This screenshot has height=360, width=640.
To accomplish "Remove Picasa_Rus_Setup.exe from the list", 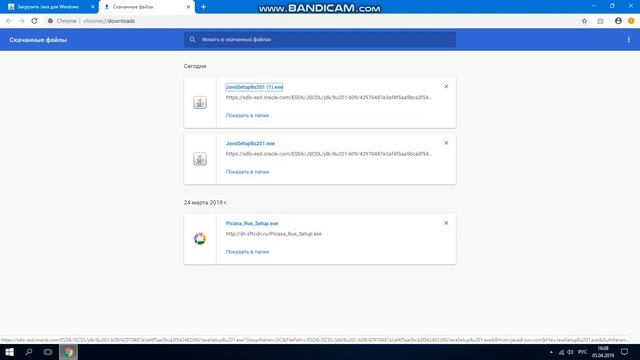I will point(446,223).
